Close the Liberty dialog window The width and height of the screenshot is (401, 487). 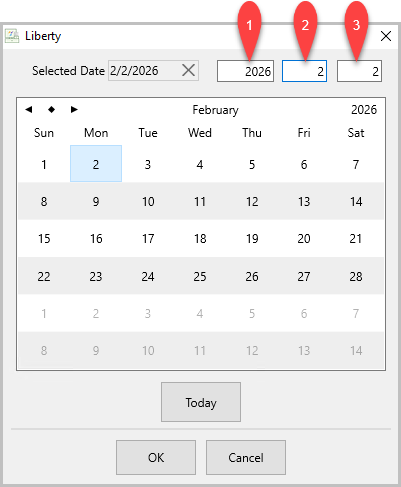click(x=386, y=36)
